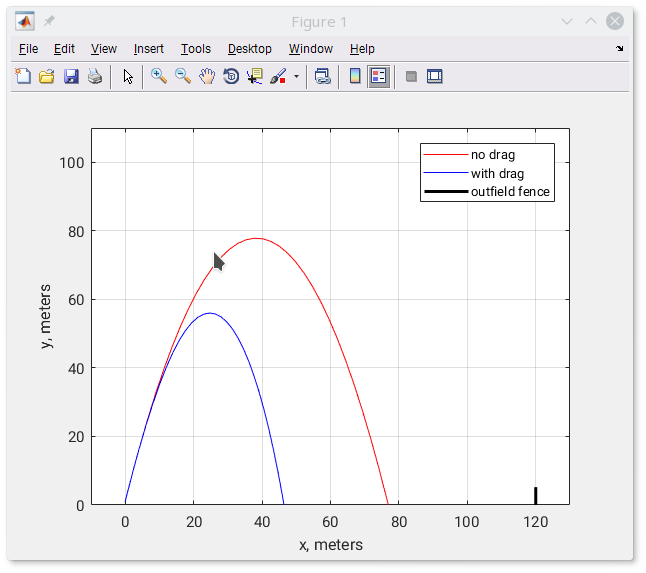Print the figure
Screen dimensions: 646x573
click(x=95, y=76)
